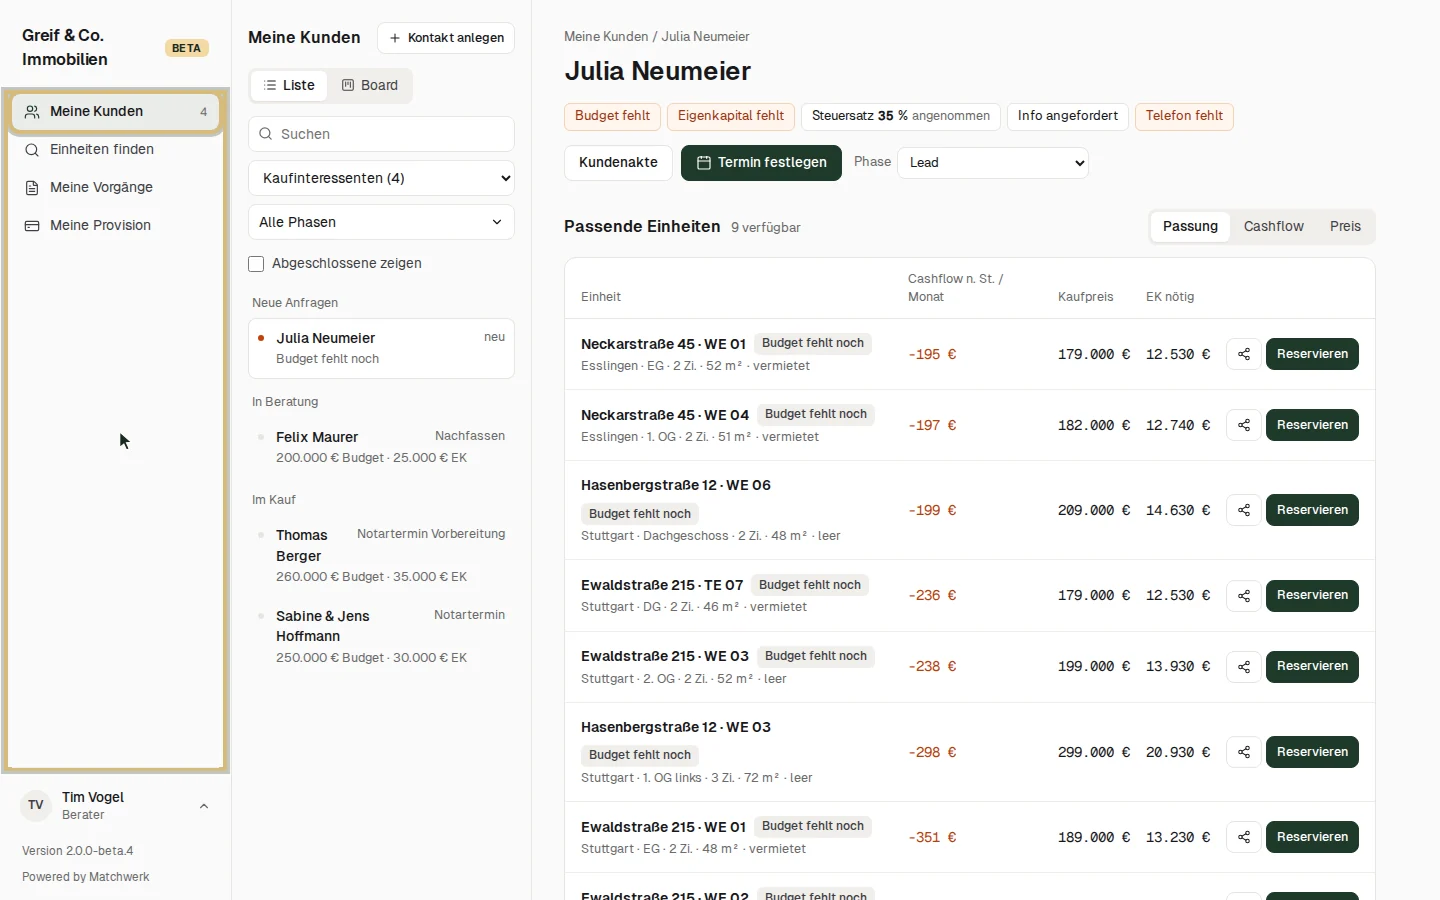Viewport: 1440px width, 900px height.
Task: Open the Kaufinteressenten (4) dropdown
Action: pyautogui.click(x=381, y=178)
